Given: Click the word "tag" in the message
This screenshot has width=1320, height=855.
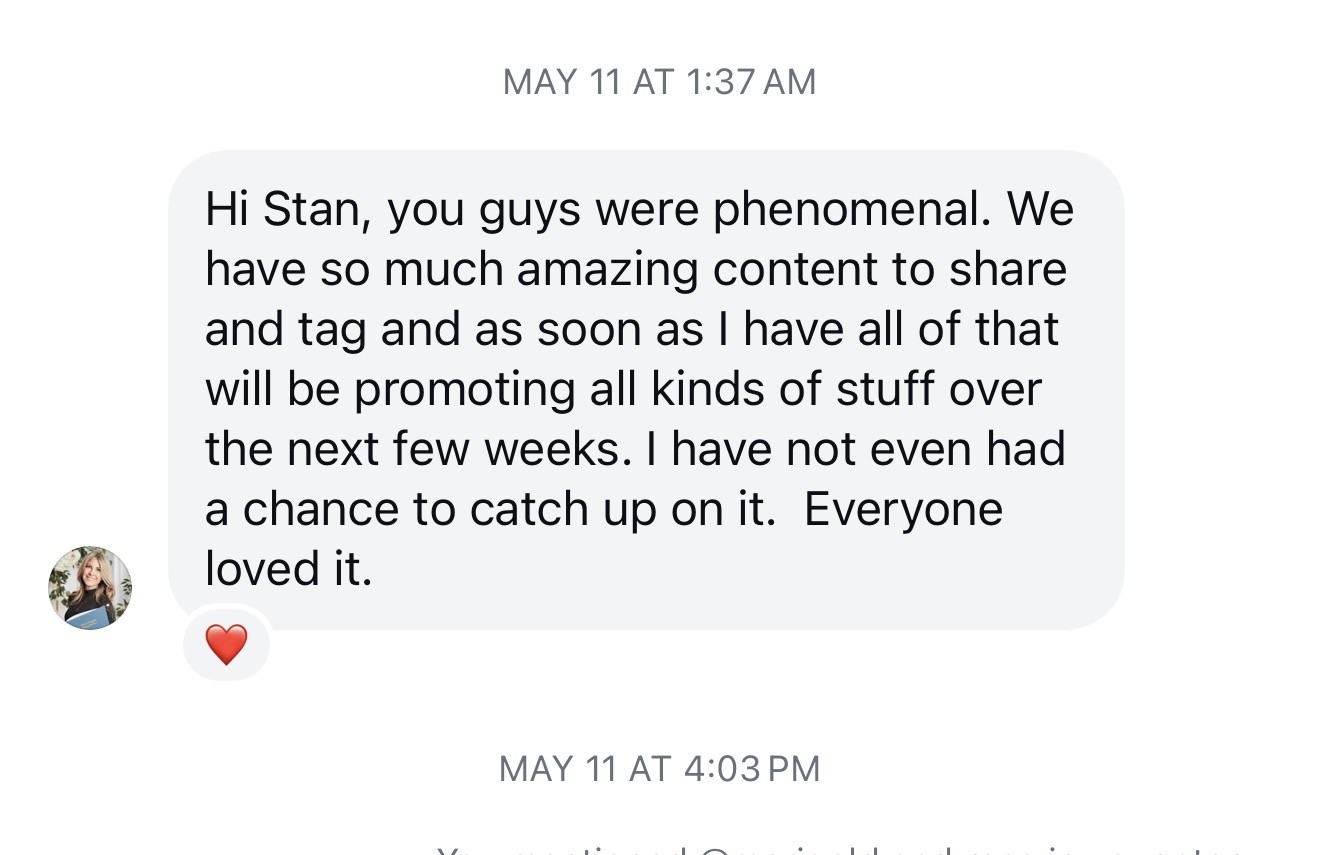Looking at the screenshot, I should click(x=335, y=330).
